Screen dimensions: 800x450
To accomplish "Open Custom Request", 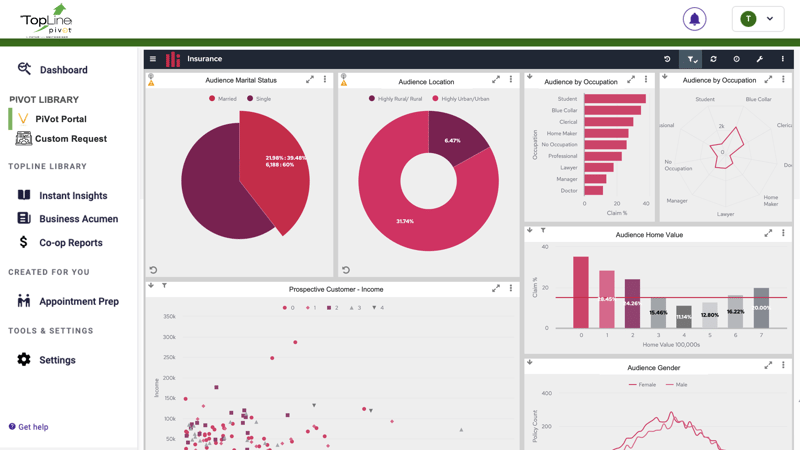I will pos(61,139).
